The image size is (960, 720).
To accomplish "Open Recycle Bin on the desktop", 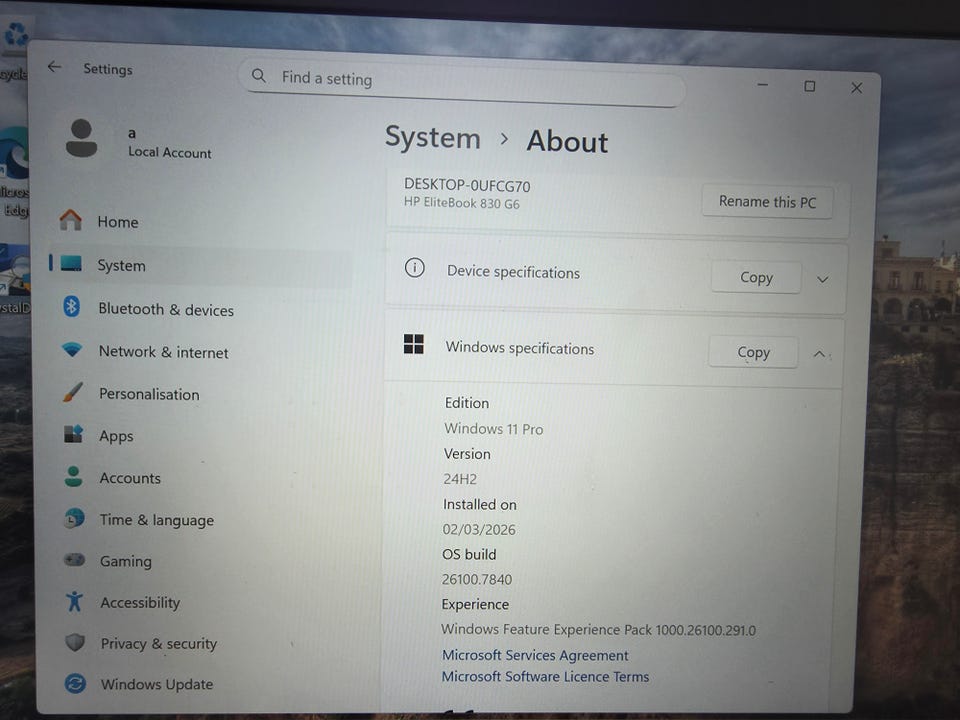I will (x=15, y=49).
